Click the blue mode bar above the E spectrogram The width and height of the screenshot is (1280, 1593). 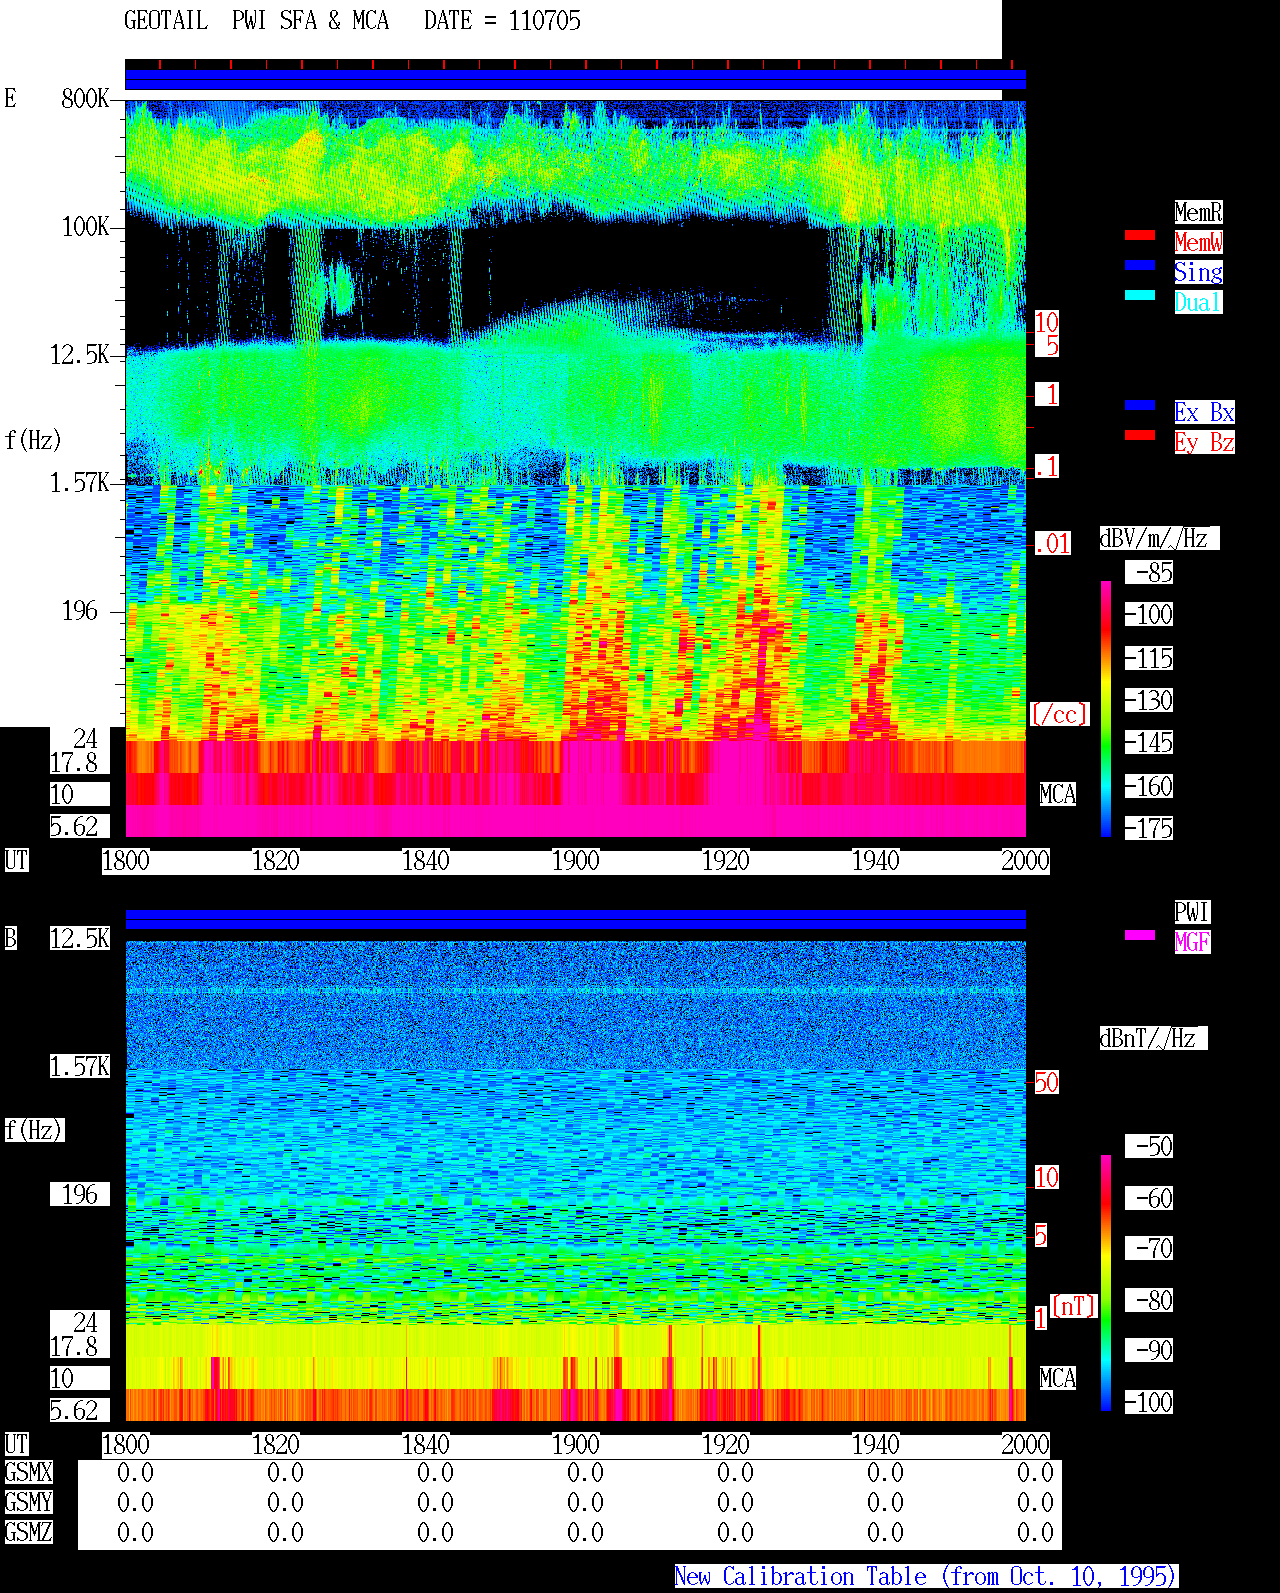(x=575, y=79)
